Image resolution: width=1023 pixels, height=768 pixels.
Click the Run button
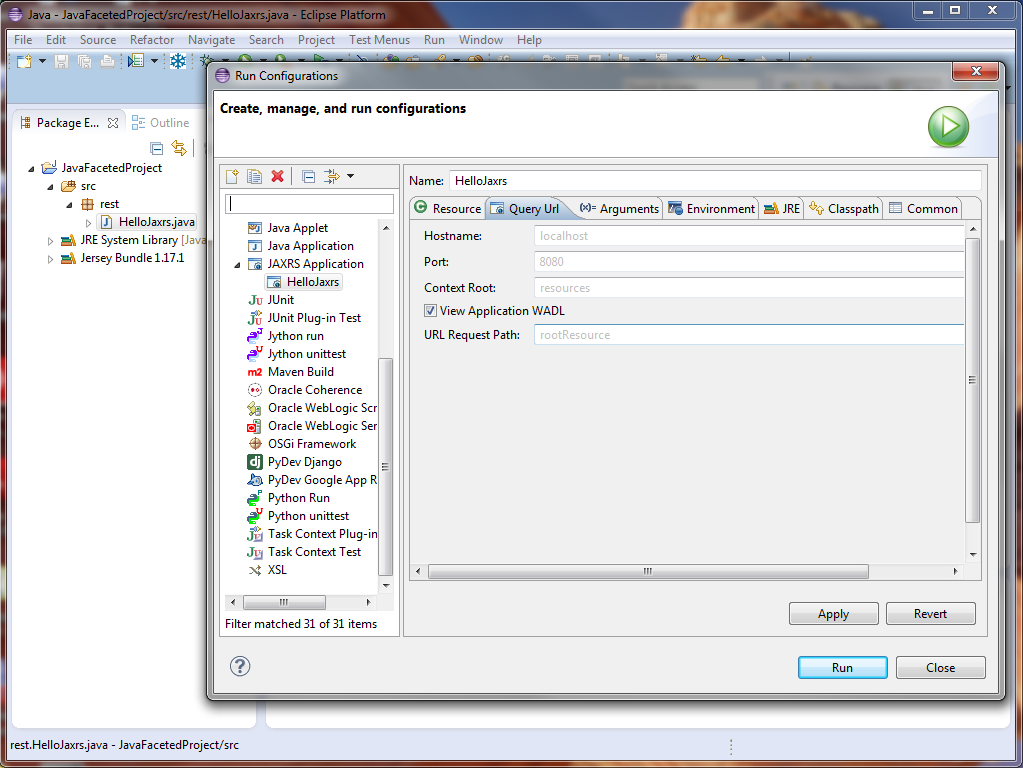tap(842, 668)
